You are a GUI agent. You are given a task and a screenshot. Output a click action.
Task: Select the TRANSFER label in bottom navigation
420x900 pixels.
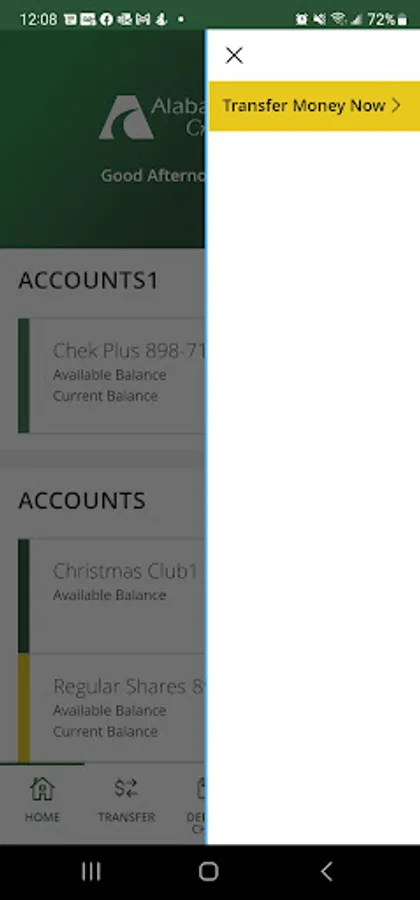(126, 817)
